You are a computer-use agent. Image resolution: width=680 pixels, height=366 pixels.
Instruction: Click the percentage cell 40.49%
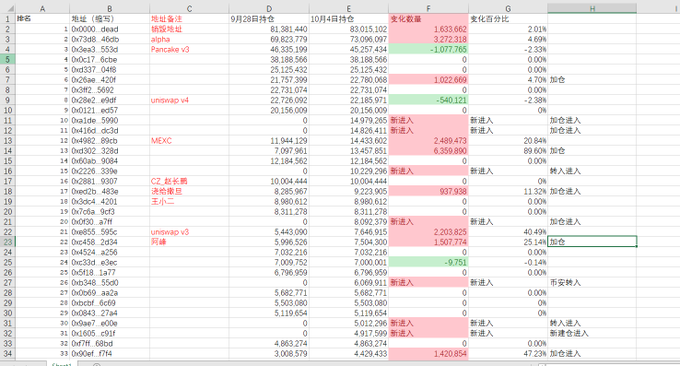tap(508, 232)
